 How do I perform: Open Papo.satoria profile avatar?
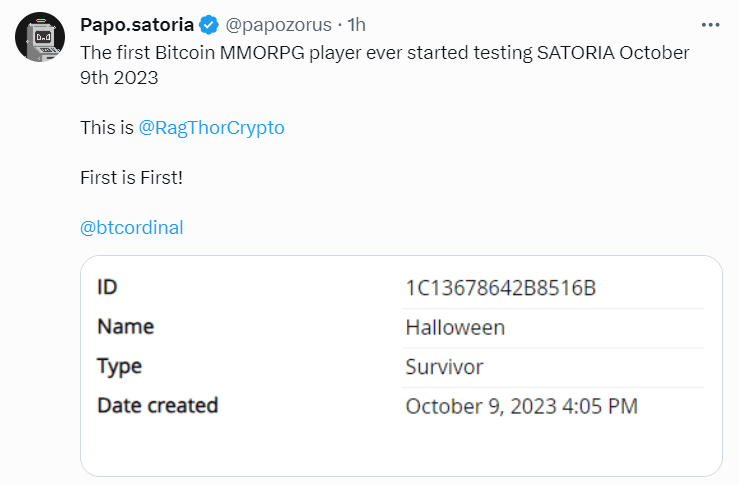point(40,37)
